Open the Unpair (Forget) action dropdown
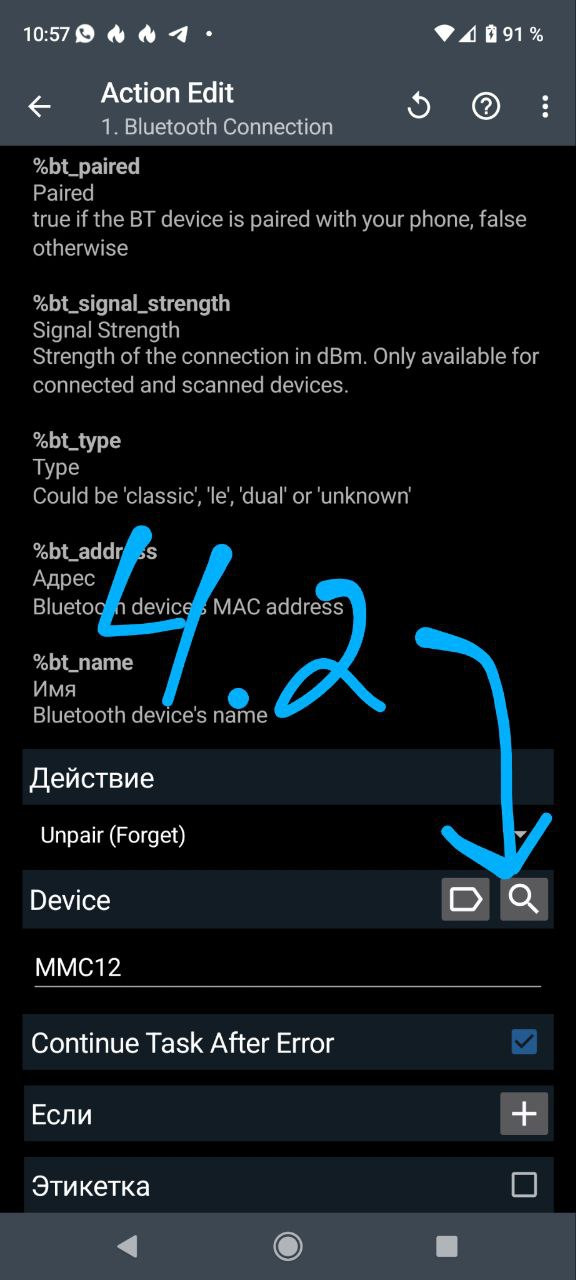This screenshot has width=576, height=1280. (288, 835)
